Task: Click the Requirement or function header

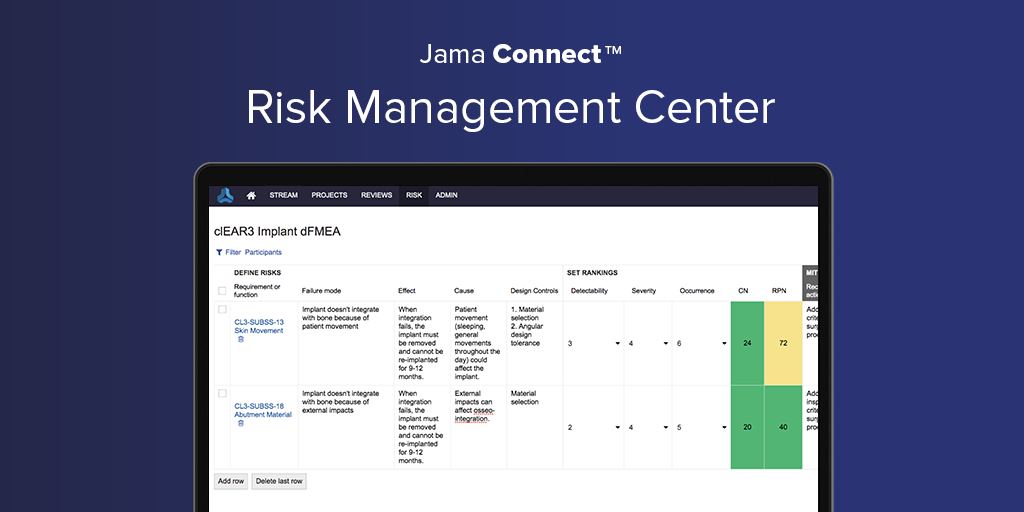Action: click(257, 291)
